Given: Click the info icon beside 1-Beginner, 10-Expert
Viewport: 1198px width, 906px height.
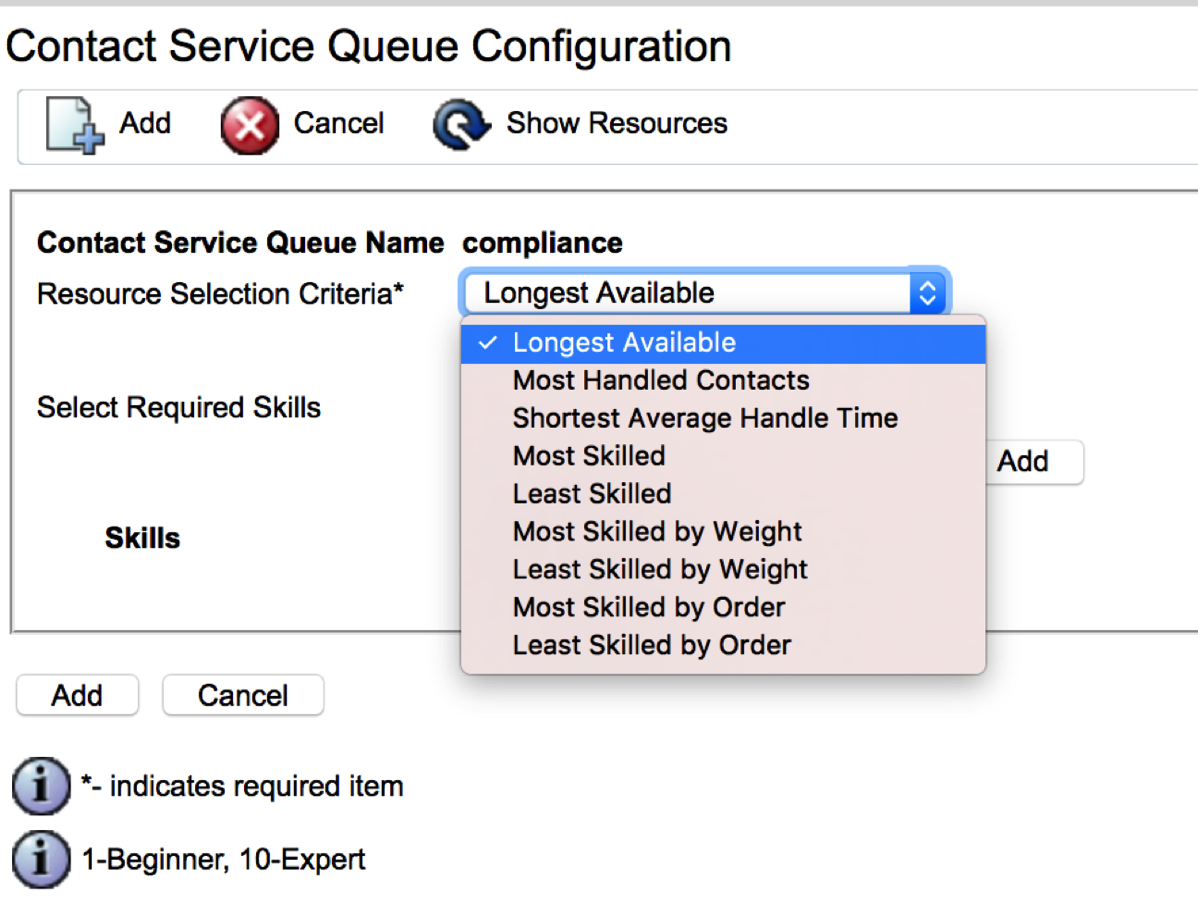Looking at the screenshot, I should 40,859.
